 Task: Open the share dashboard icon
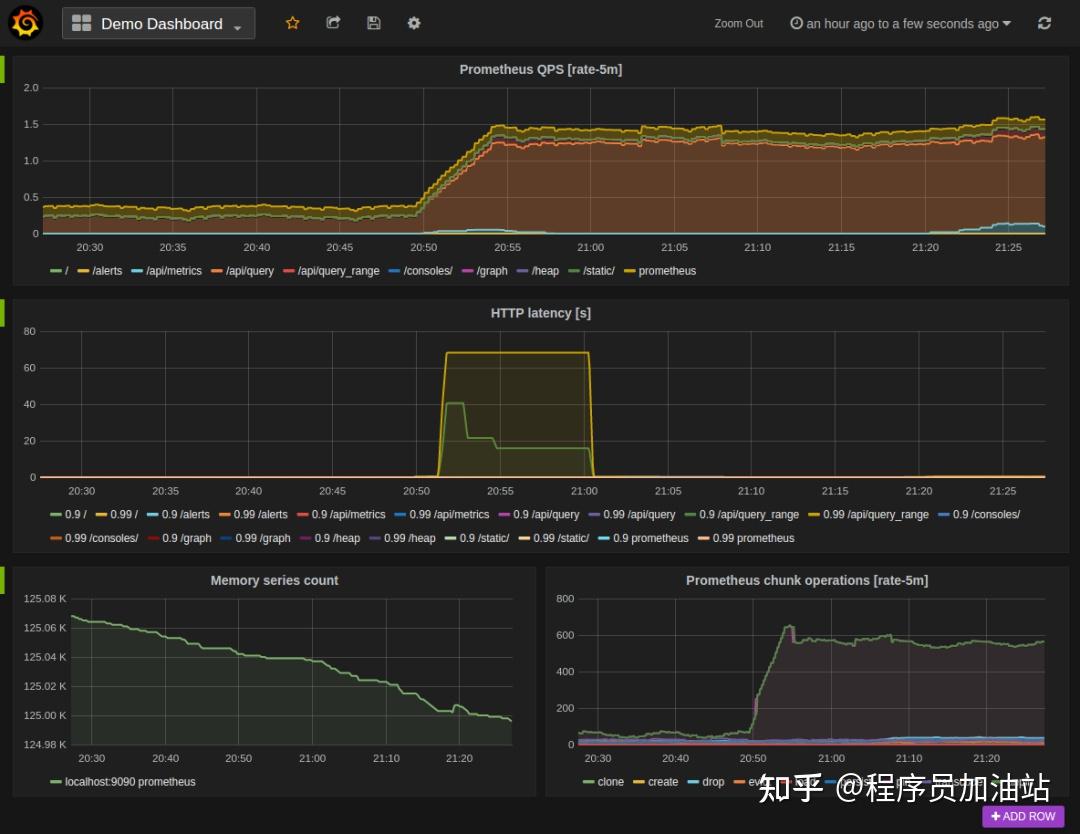[333, 23]
